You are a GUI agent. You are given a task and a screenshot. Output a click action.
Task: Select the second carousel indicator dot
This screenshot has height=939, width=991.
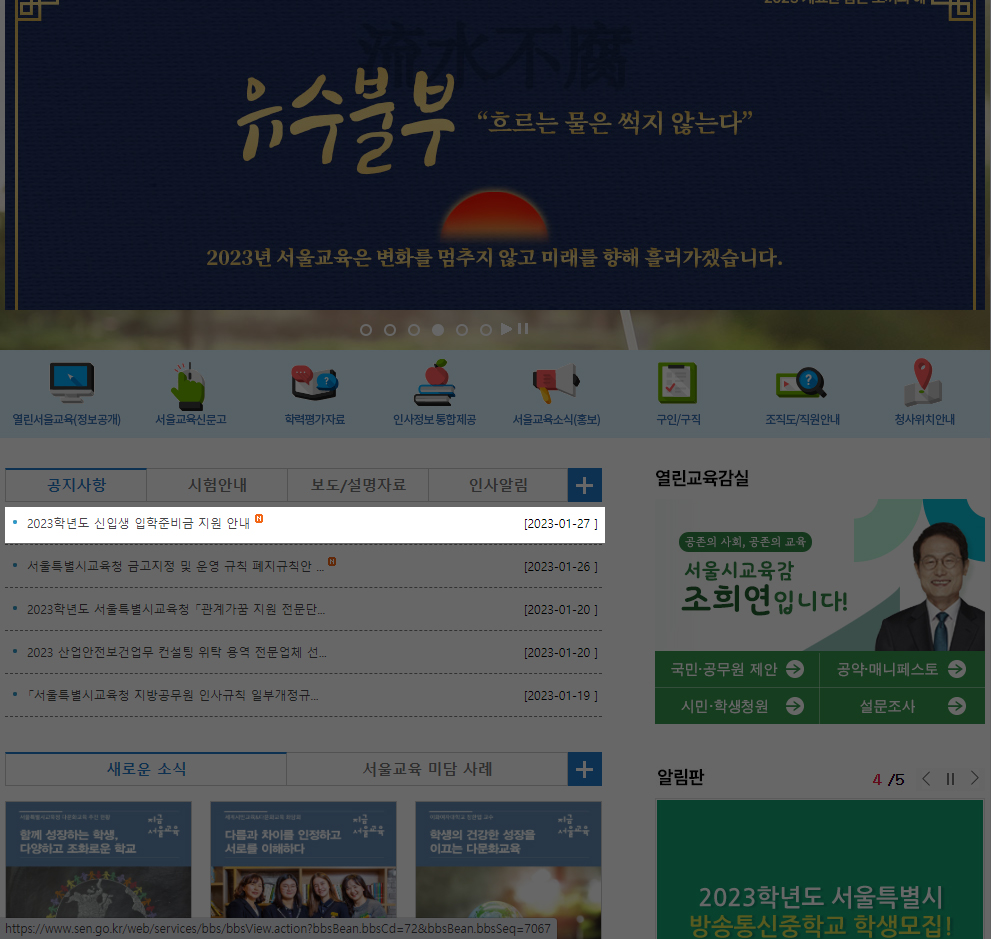click(x=390, y=328)
